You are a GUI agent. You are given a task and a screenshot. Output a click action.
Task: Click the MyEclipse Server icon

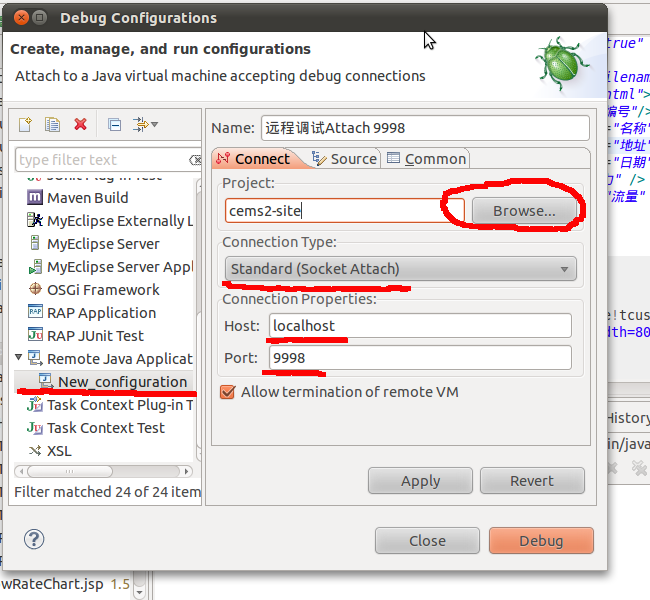pyautogui.click(x=35, y=243)
